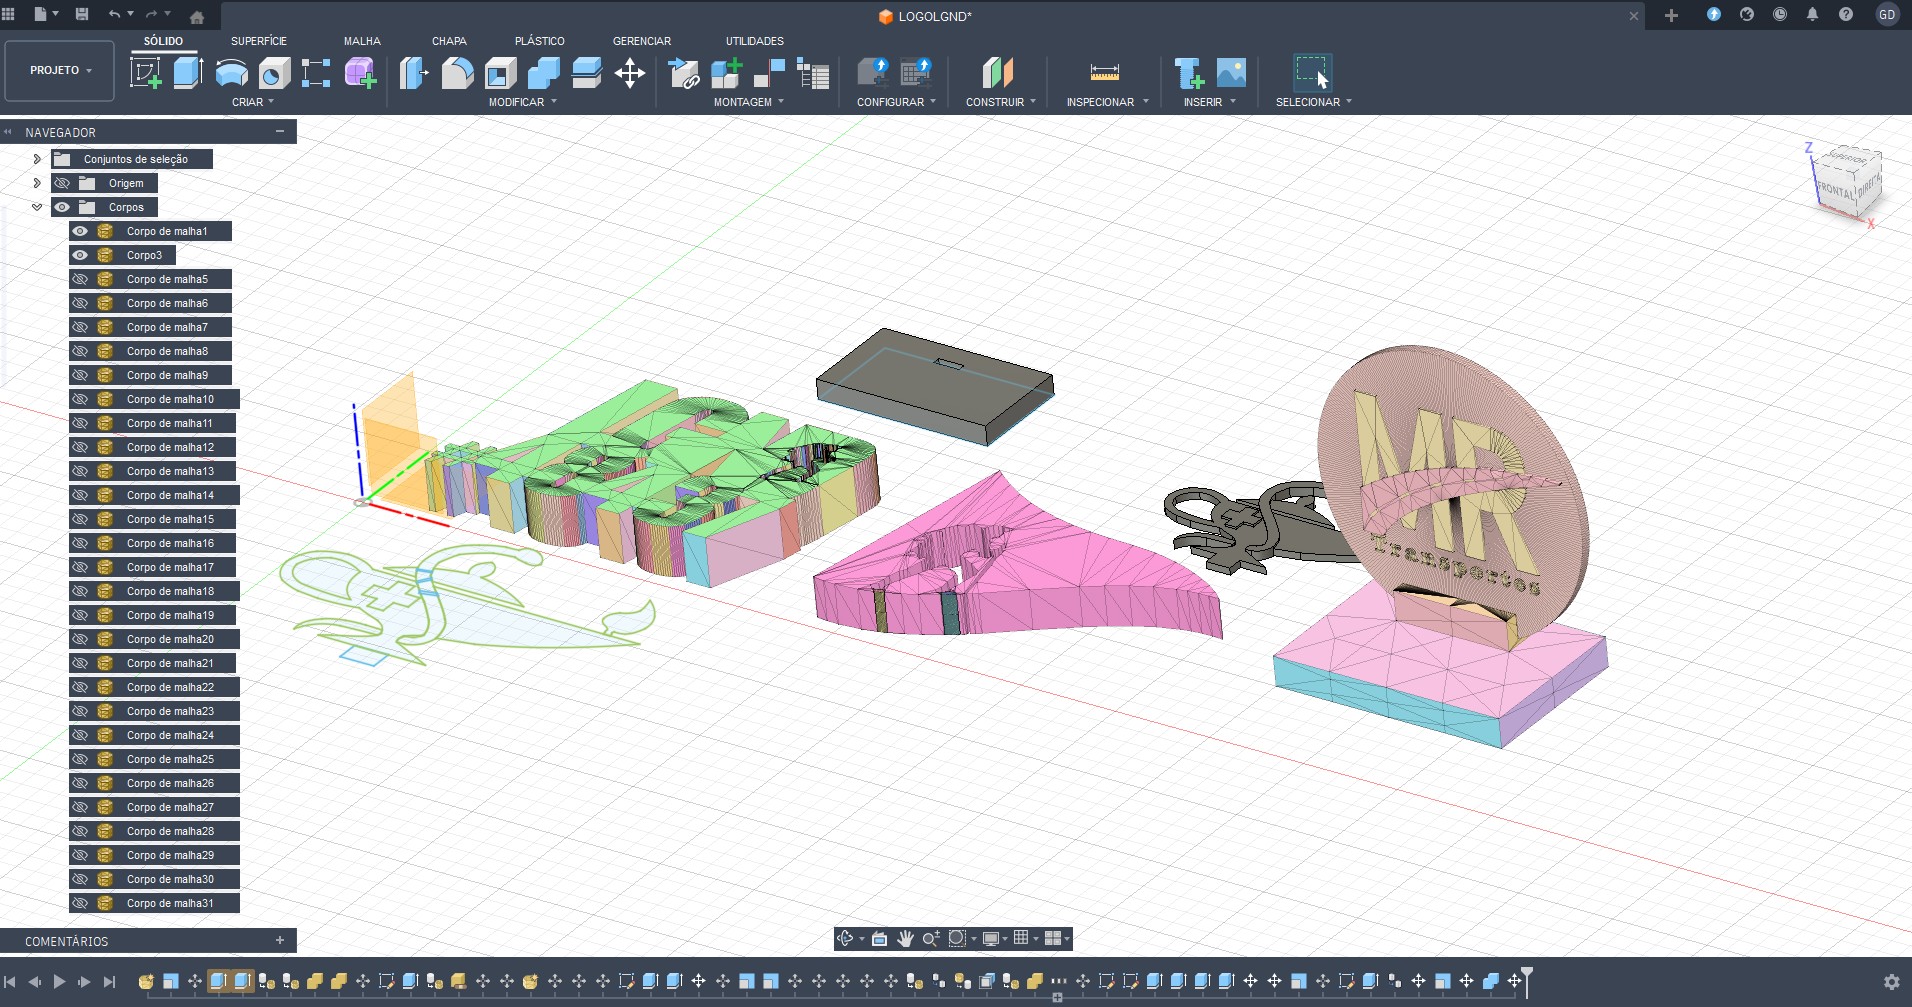Activate the Orbit tool in navigation bar
The width and height of the screenshot is (1912, 1007).
pos(845,938)
